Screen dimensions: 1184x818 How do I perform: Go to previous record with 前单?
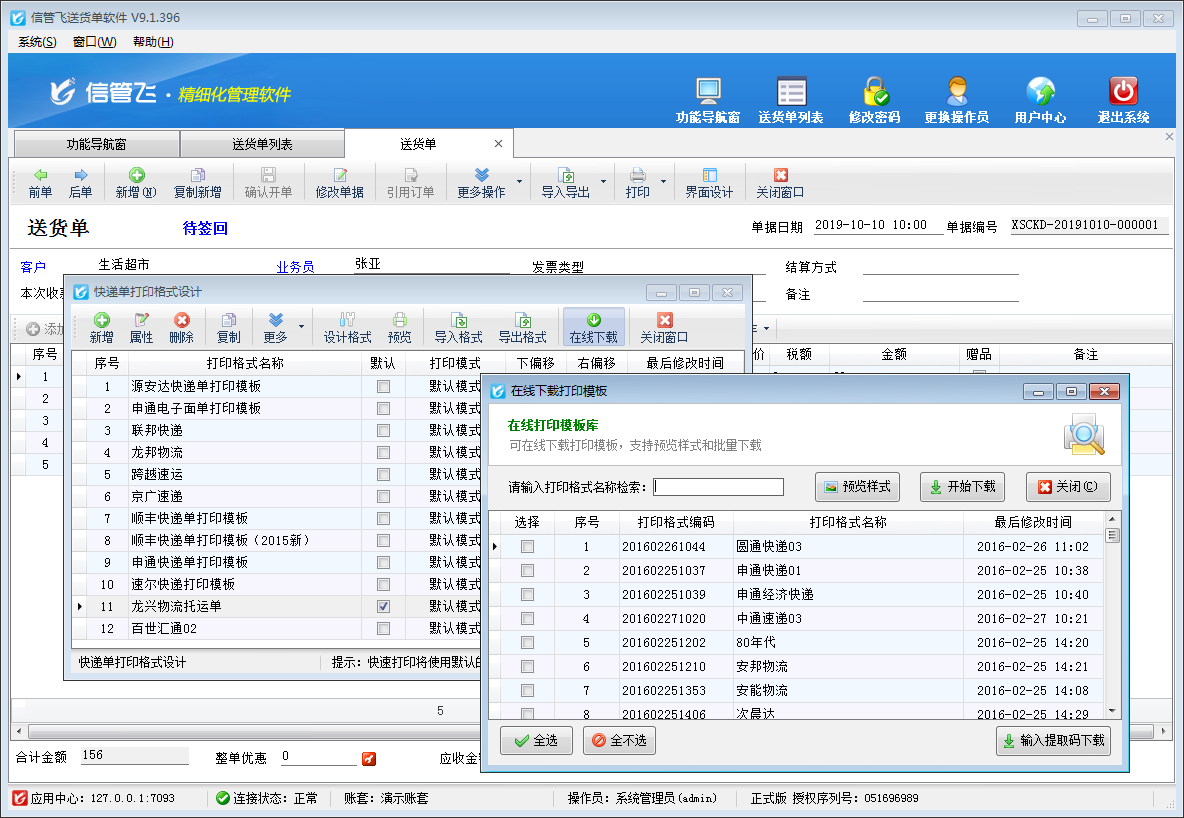click(40, 183)
